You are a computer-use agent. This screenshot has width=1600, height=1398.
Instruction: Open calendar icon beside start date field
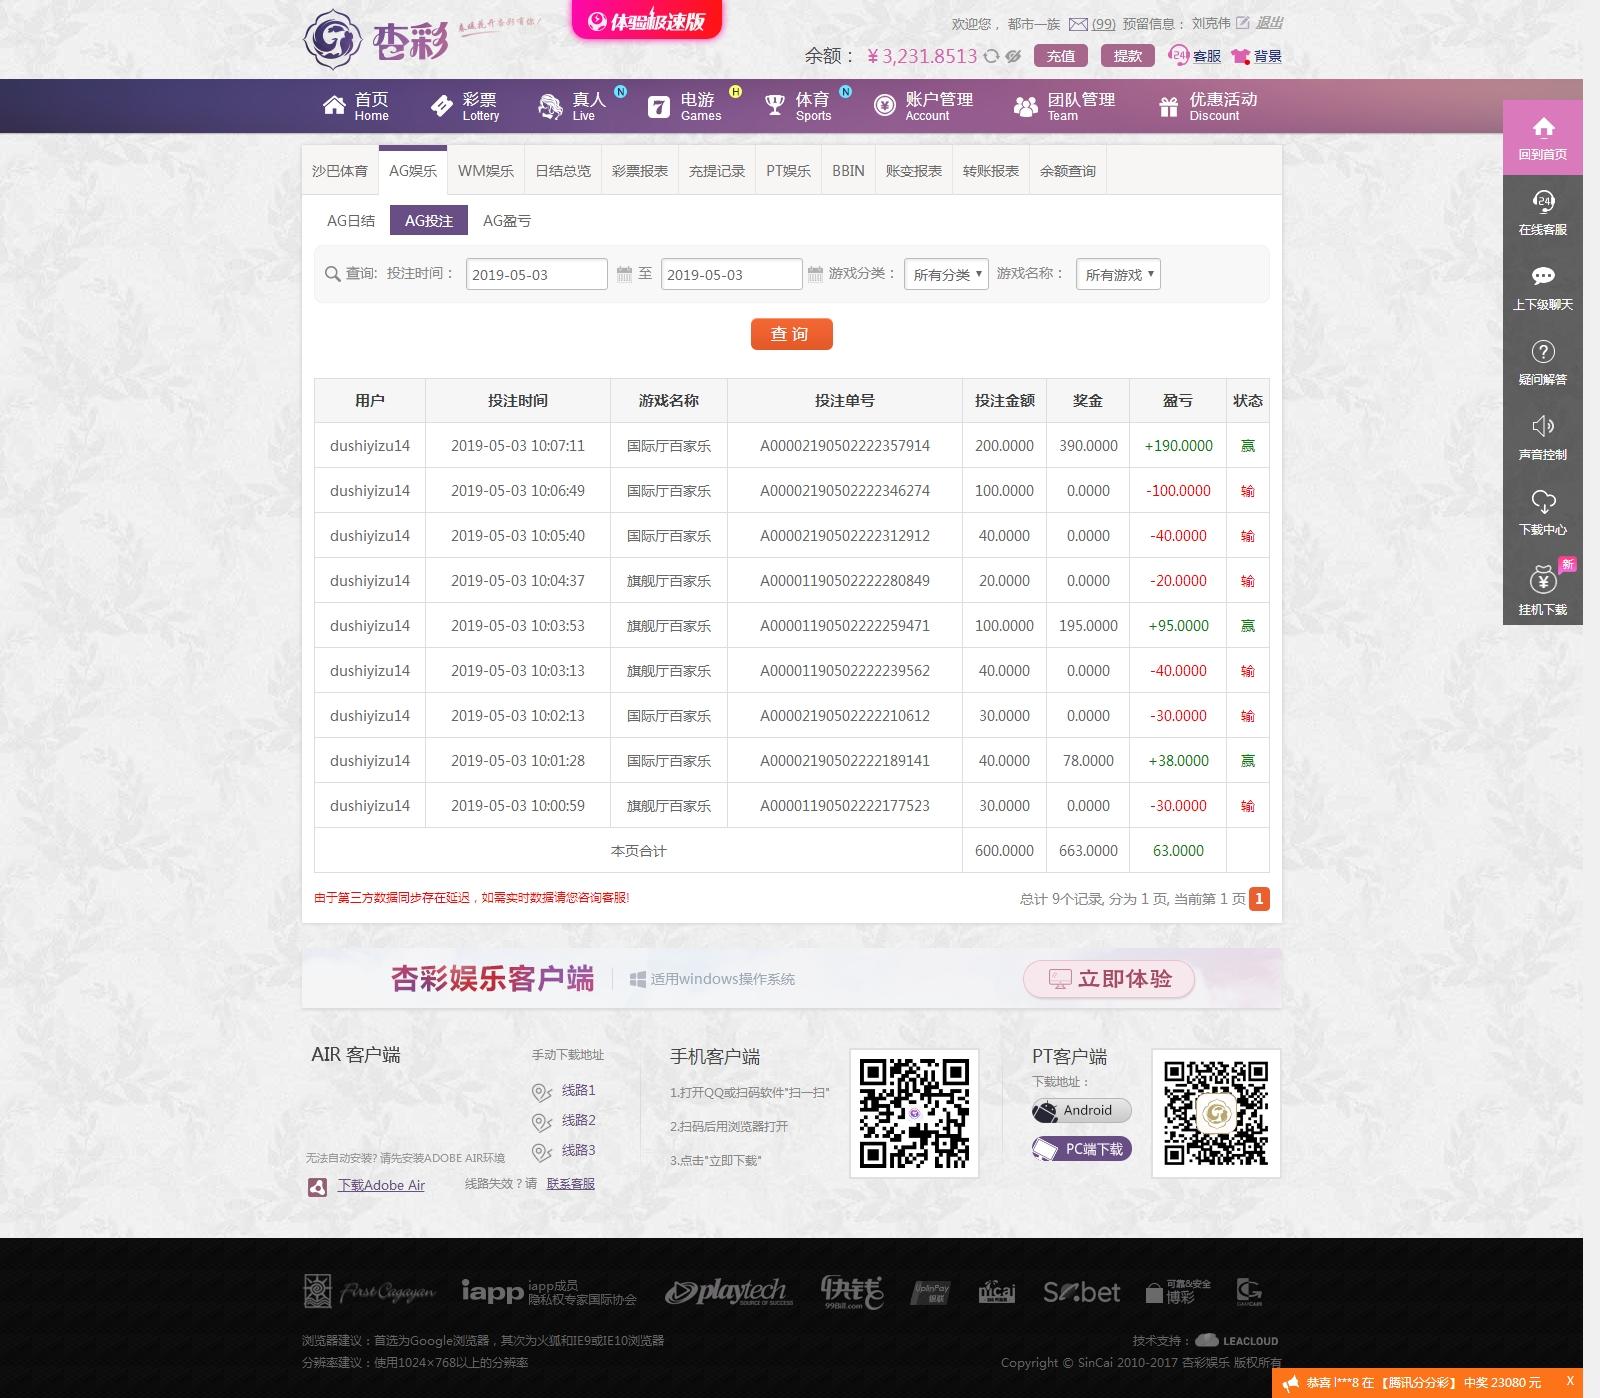[x=624, y=274]
